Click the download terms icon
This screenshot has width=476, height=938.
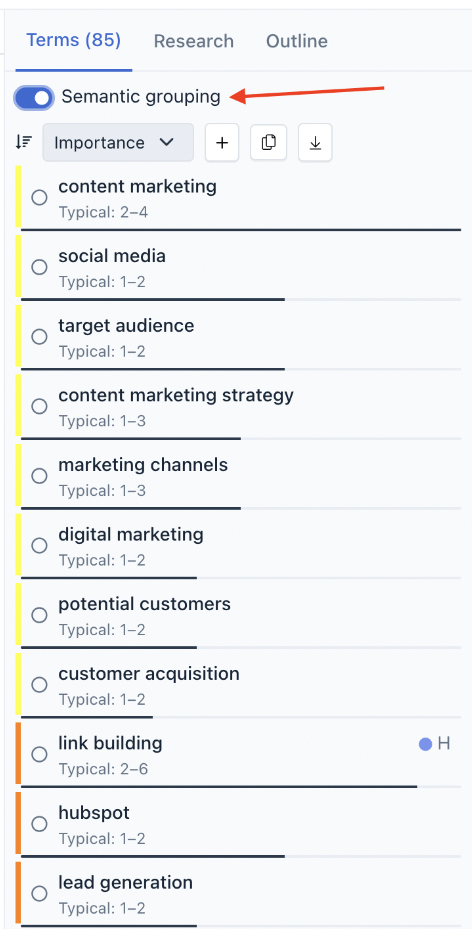click(x=315, y=143)
